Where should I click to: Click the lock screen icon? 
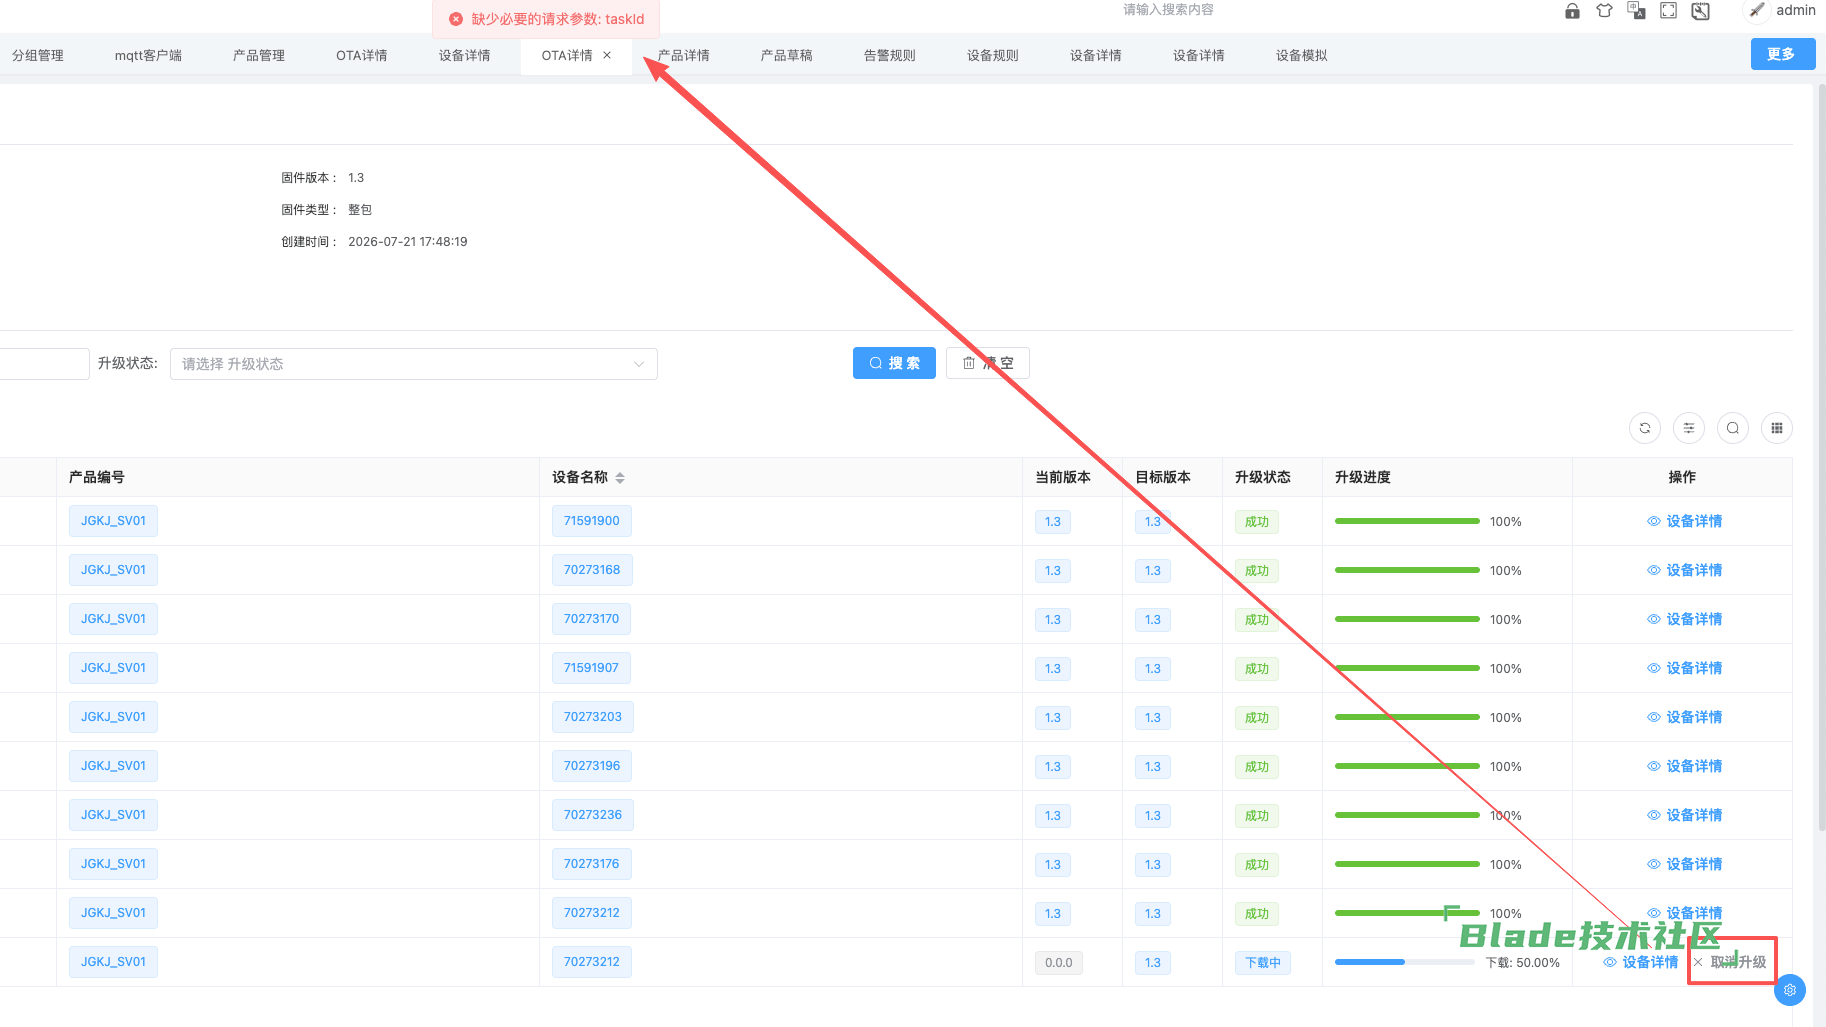[1572, 11]
